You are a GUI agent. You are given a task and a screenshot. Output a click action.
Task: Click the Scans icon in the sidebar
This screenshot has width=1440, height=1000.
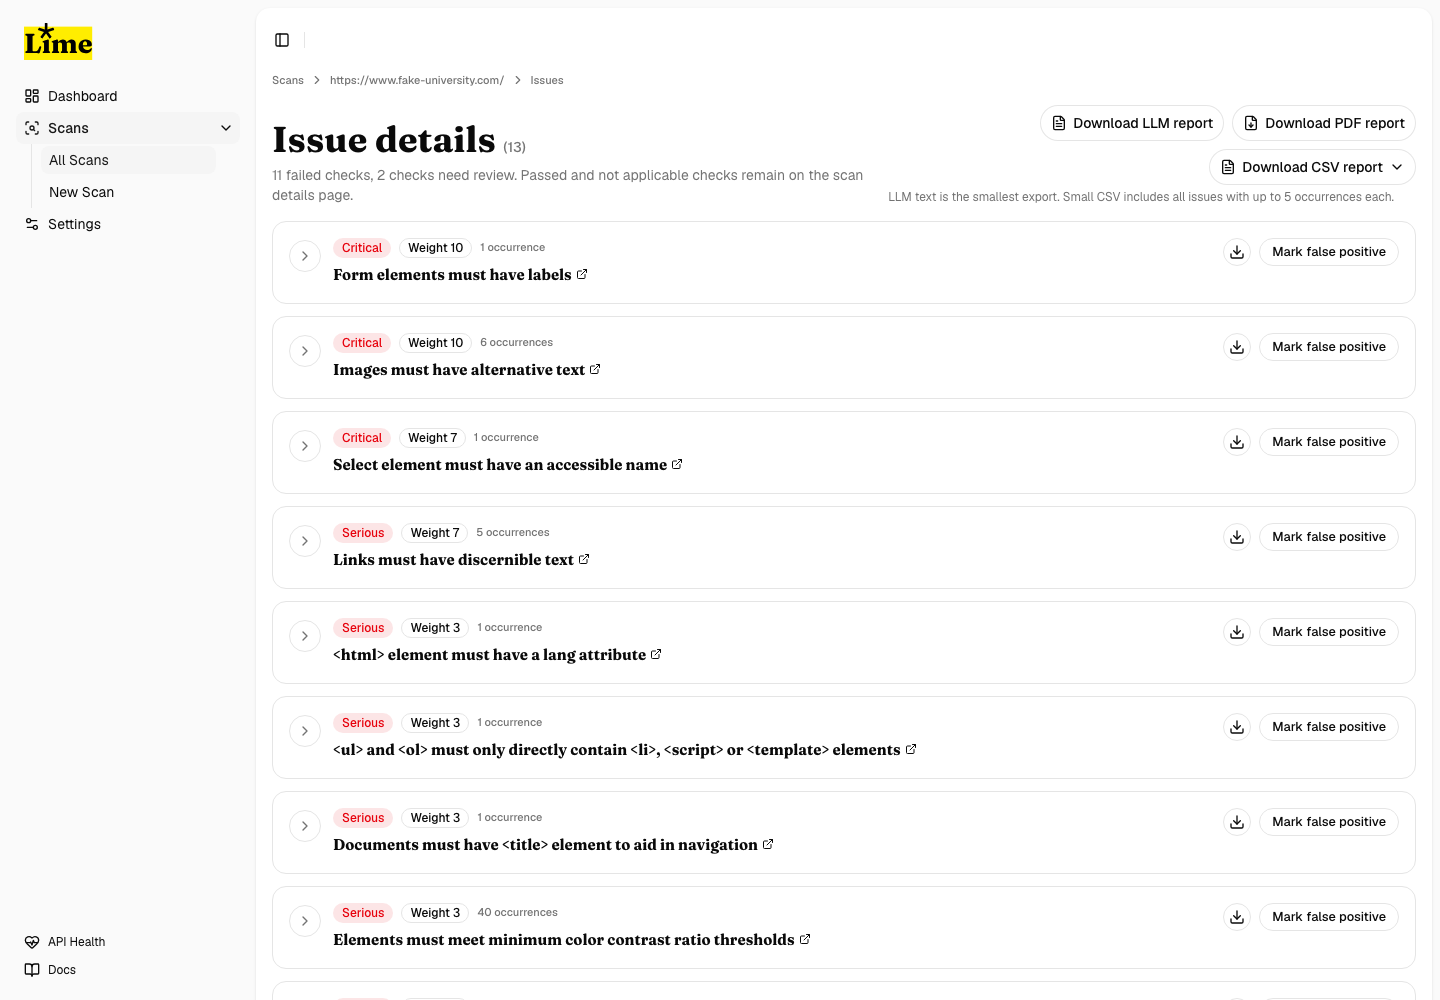click(x=31, y=128)
